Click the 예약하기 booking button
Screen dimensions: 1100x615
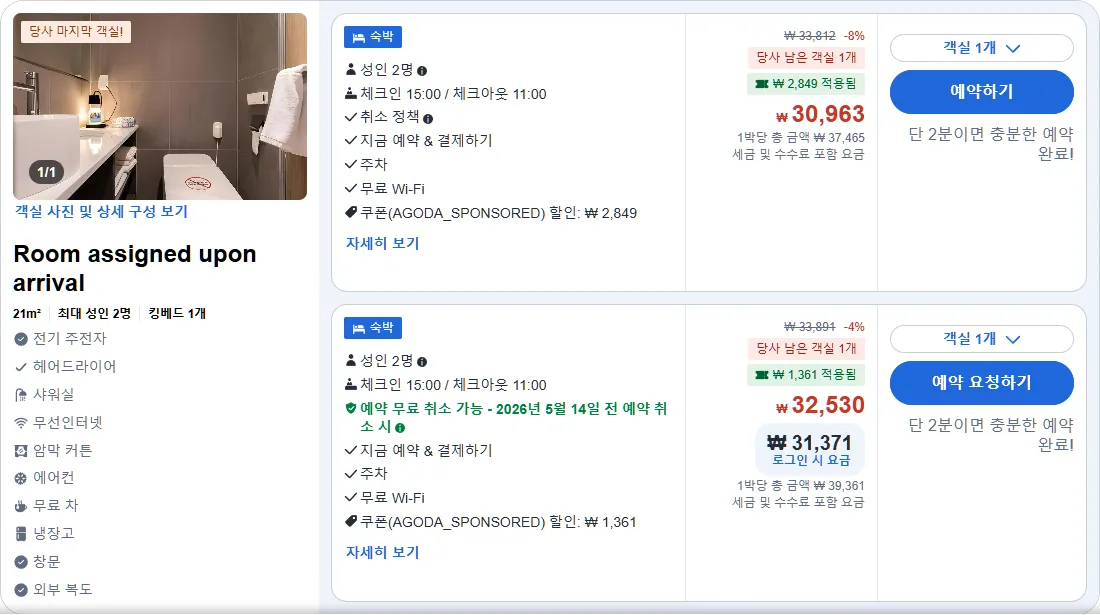coord(981,92)
